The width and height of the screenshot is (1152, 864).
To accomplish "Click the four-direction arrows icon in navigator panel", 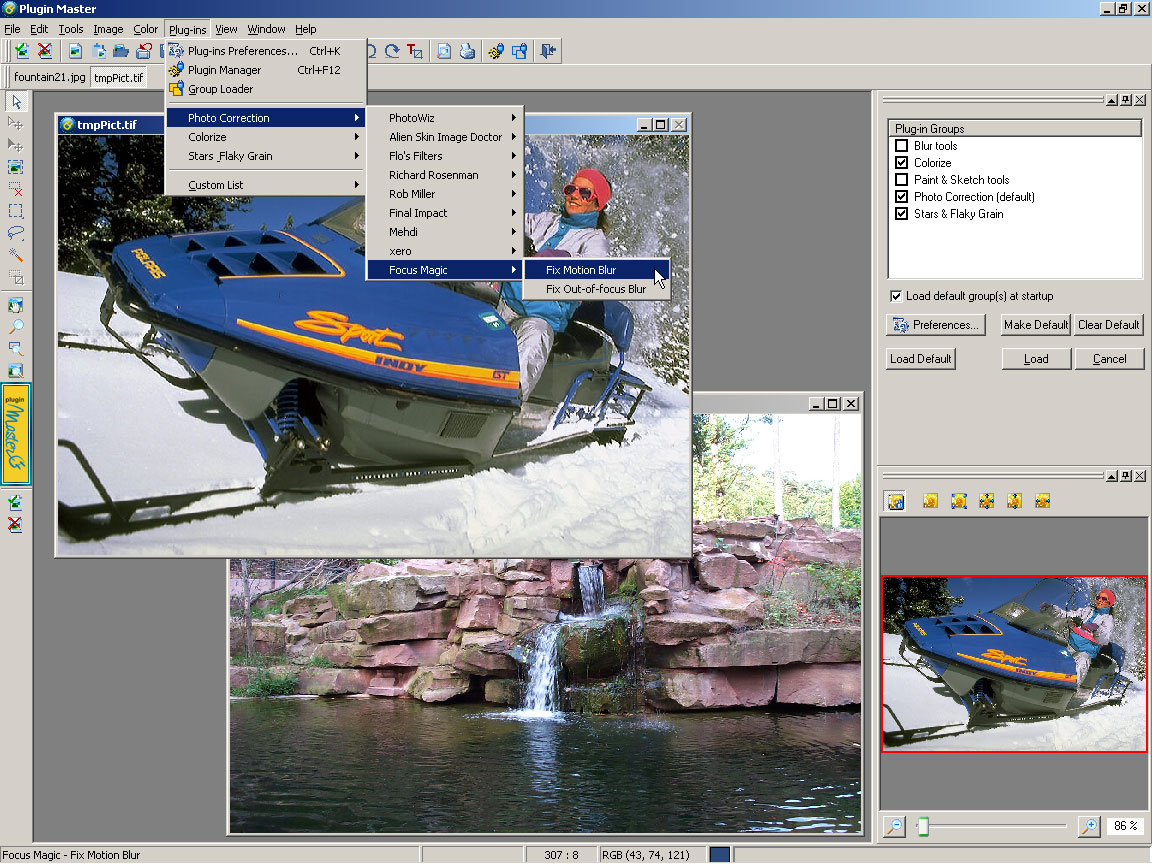I will [987, 501].
